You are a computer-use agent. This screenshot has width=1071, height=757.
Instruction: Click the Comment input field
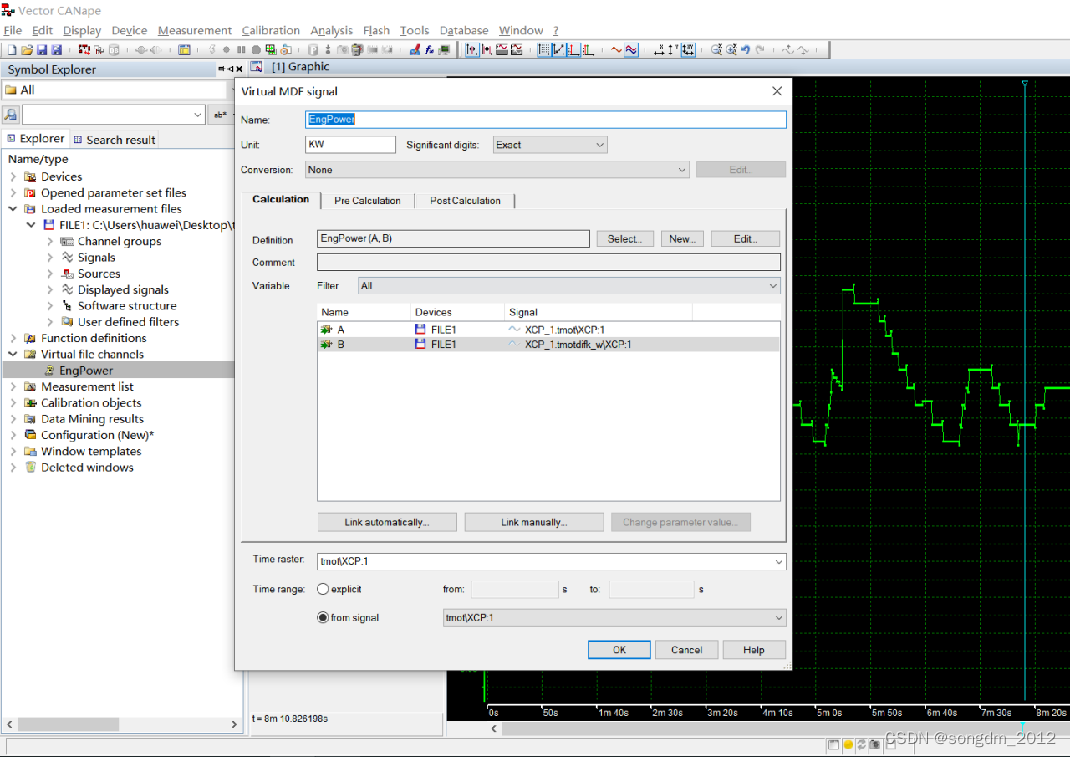pyautogui.click(x=548, y=262)
